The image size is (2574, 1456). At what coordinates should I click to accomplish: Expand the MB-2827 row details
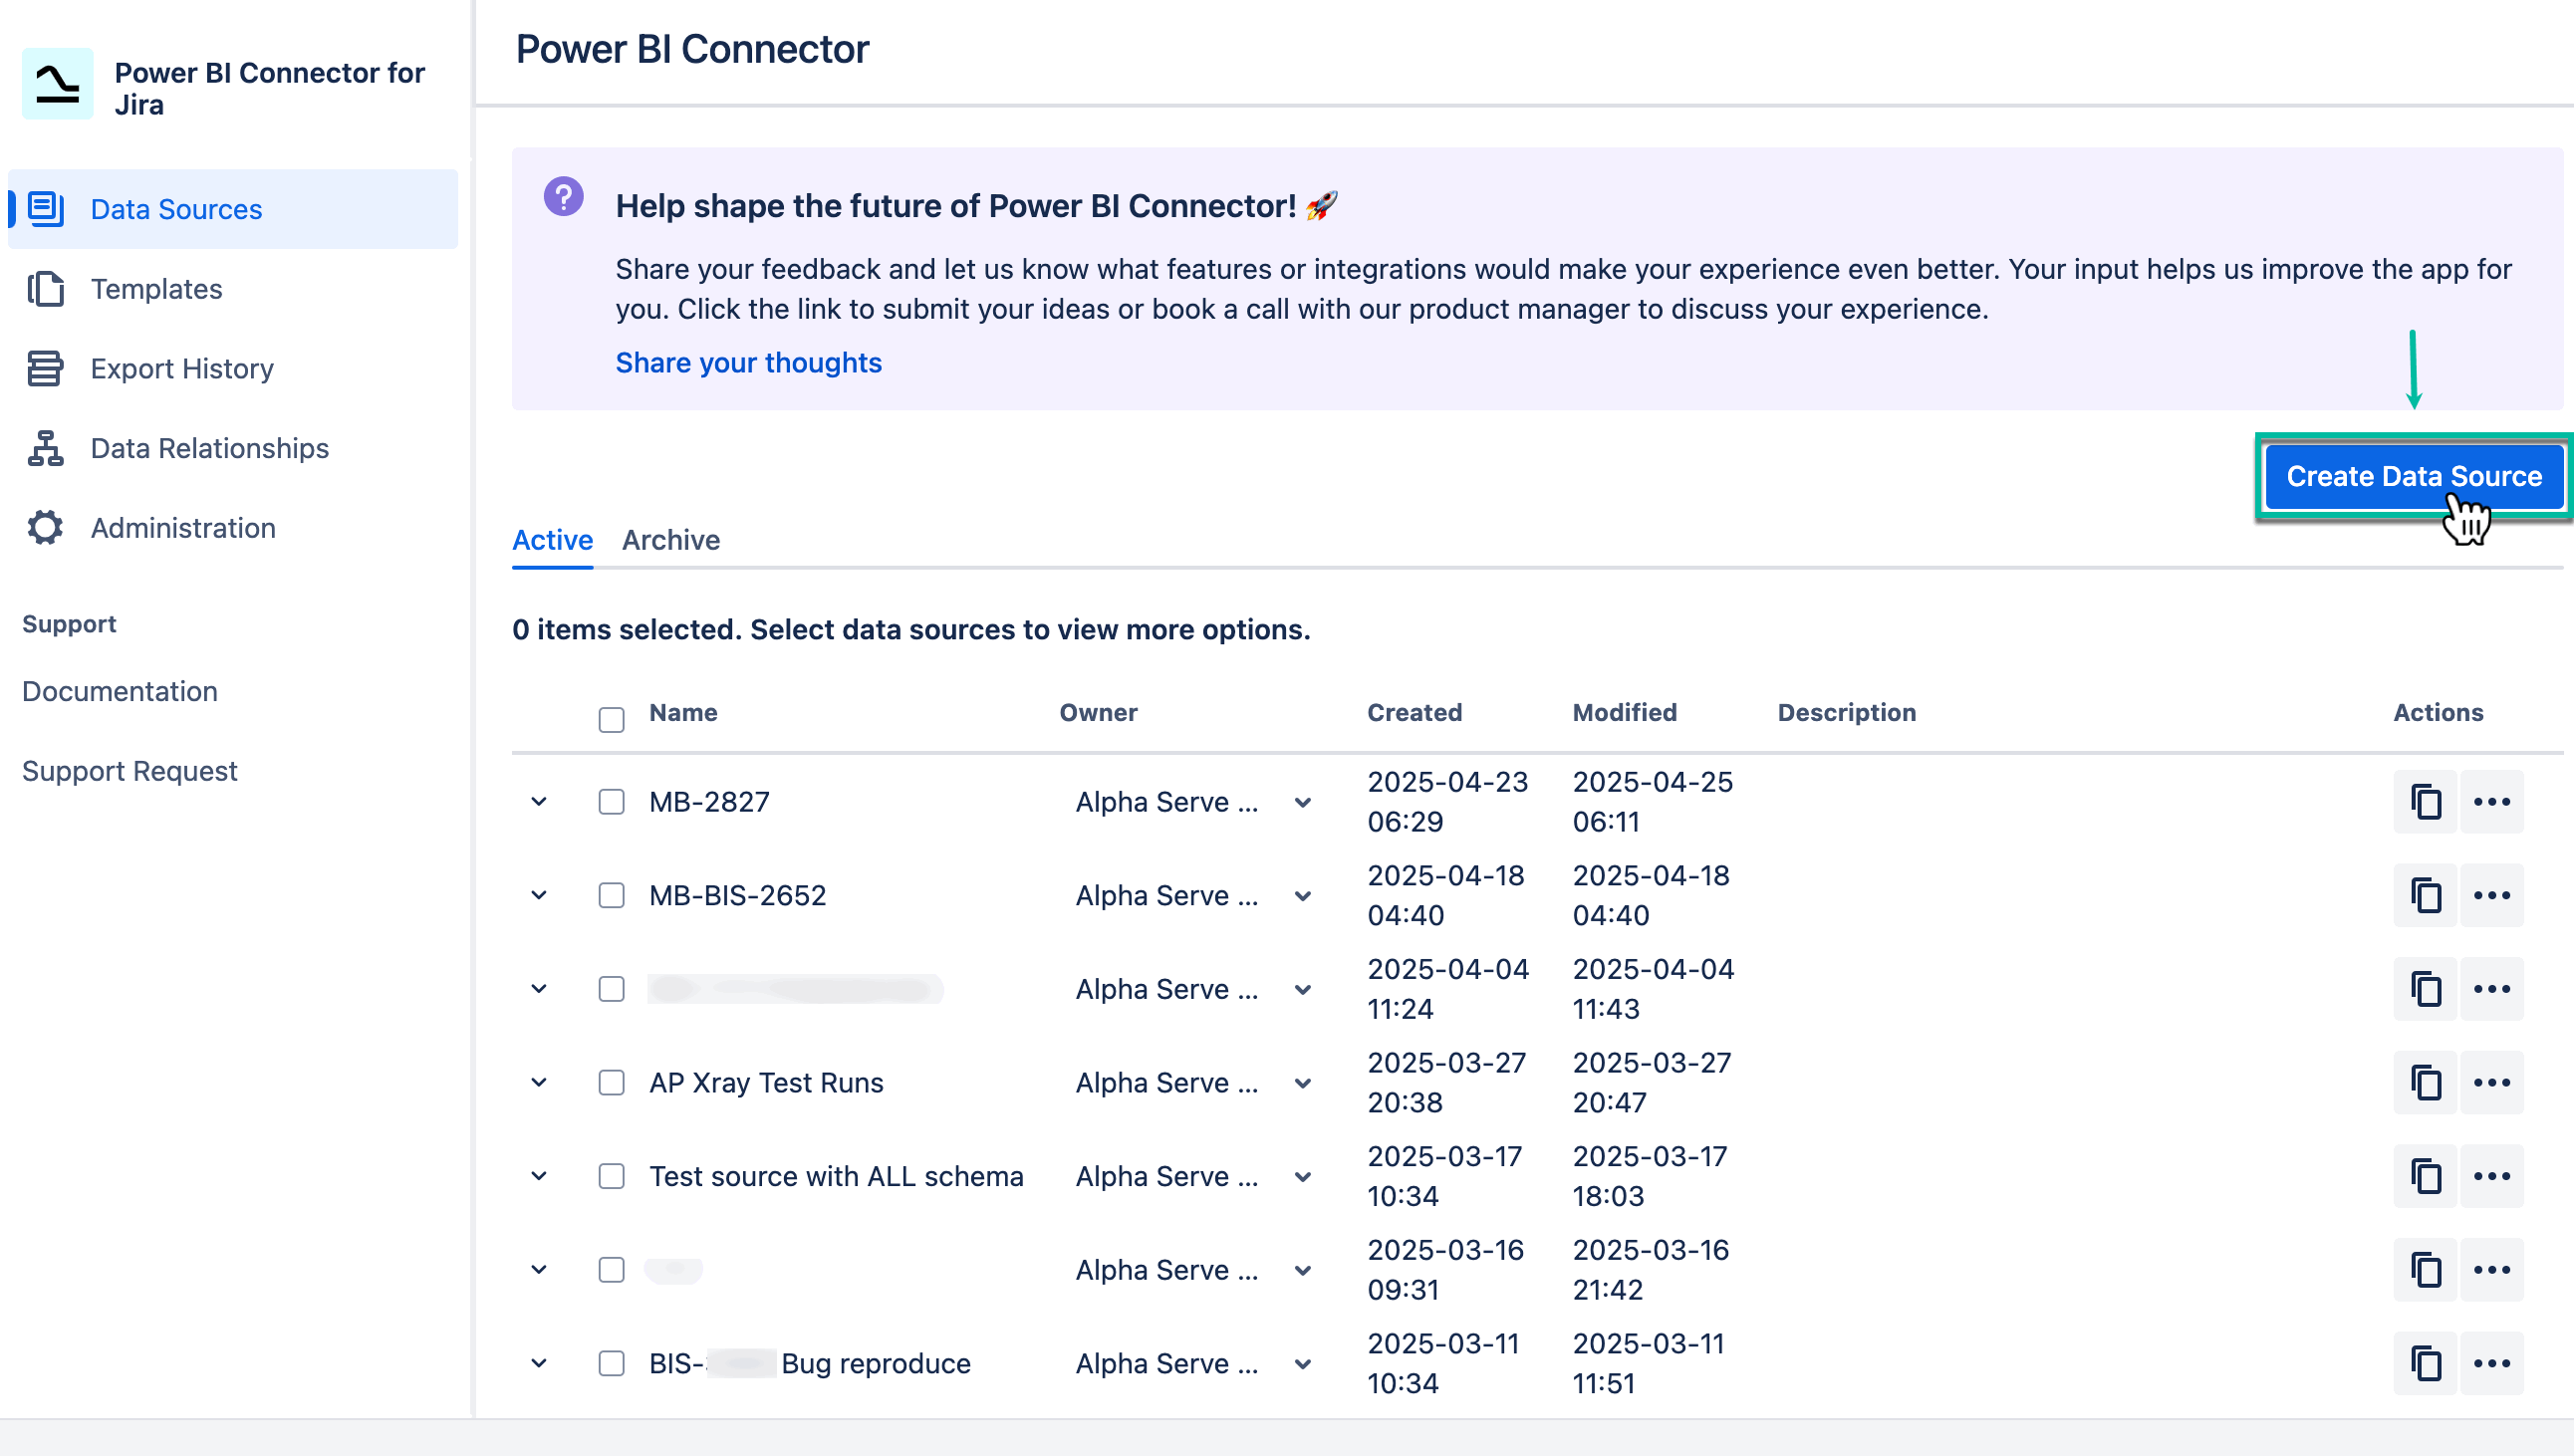pos(538,801)
